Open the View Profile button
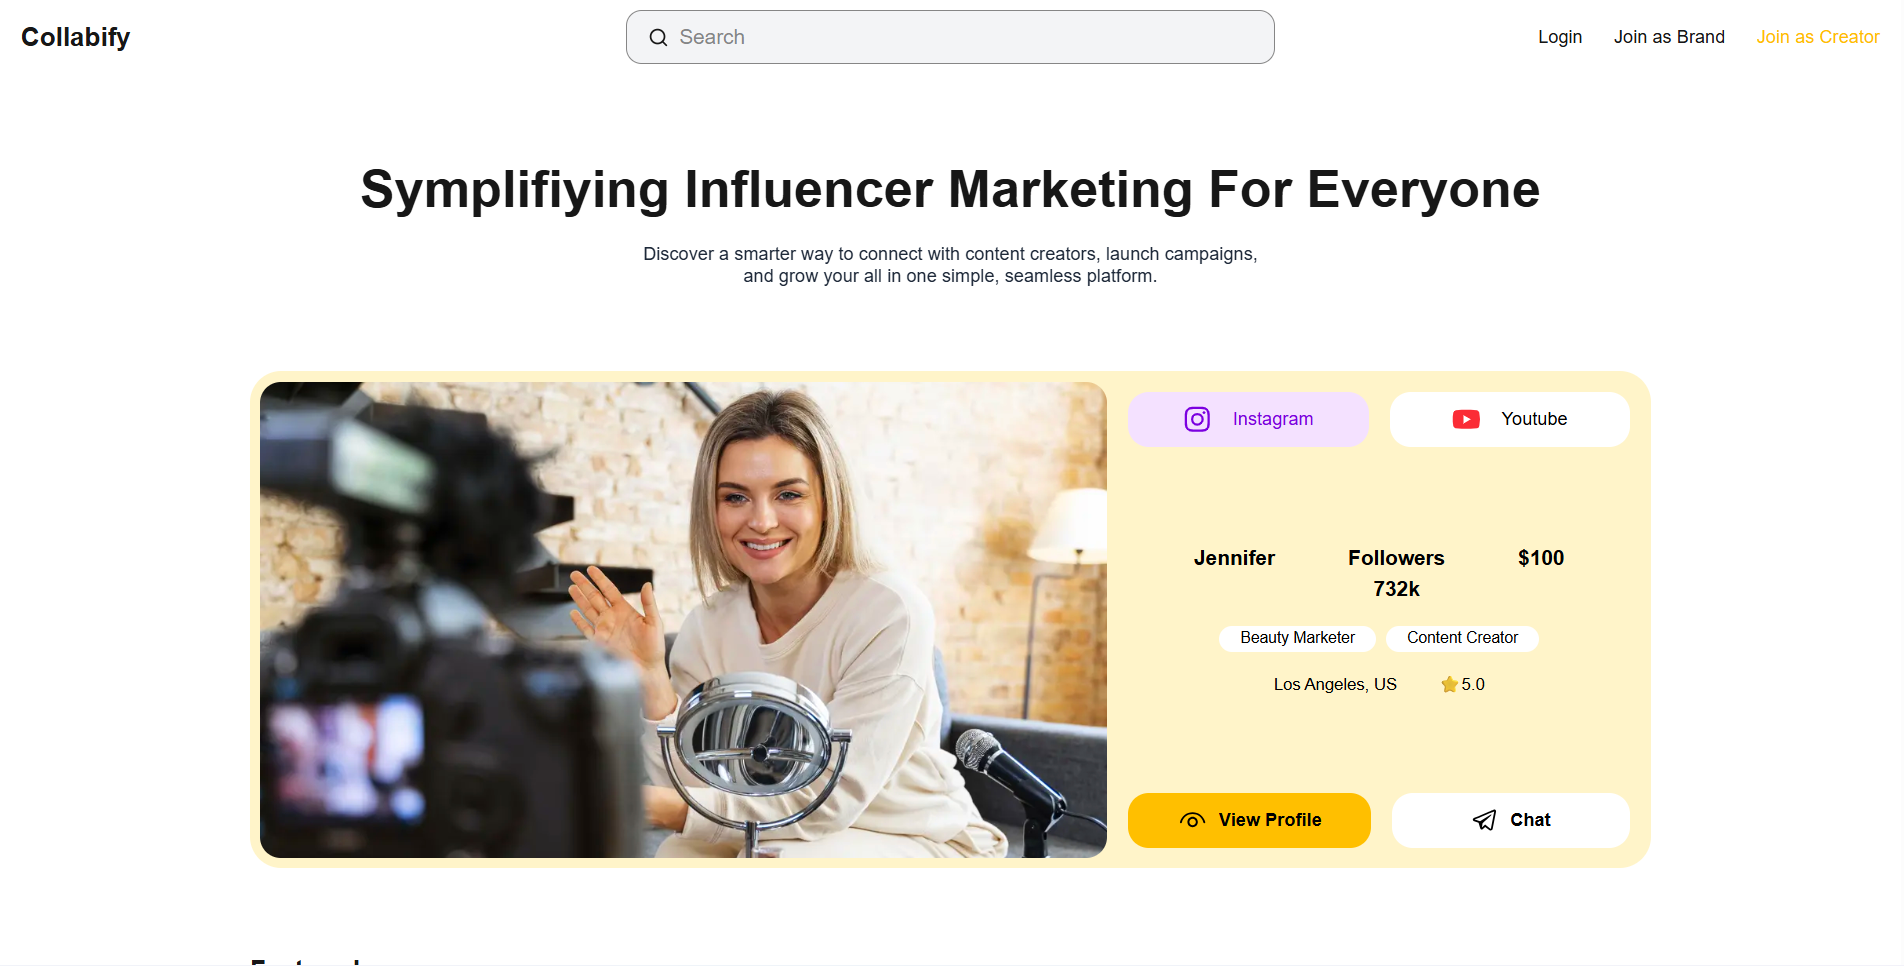 click(1249, 820)
